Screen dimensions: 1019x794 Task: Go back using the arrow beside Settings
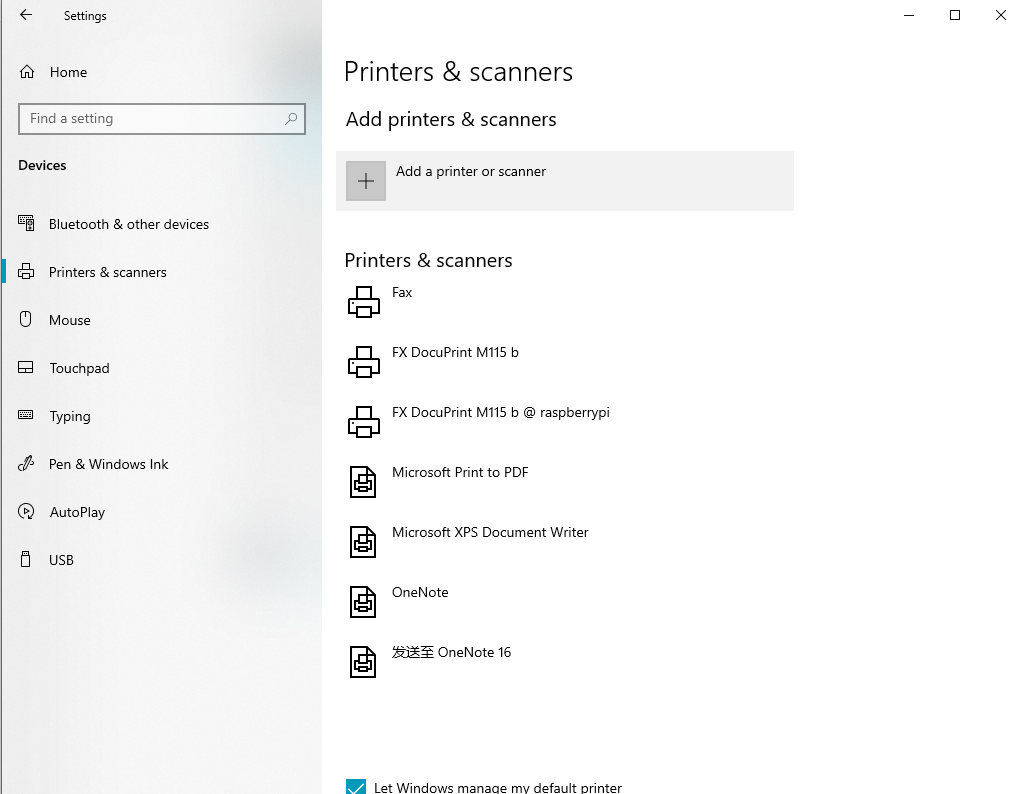(26, 15)
